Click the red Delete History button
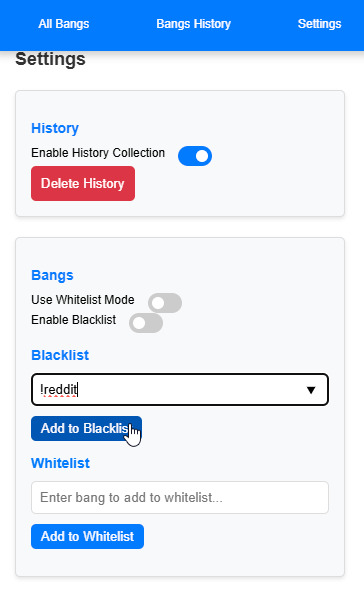This screenshot has width=364, height=593. click(83, 183)
